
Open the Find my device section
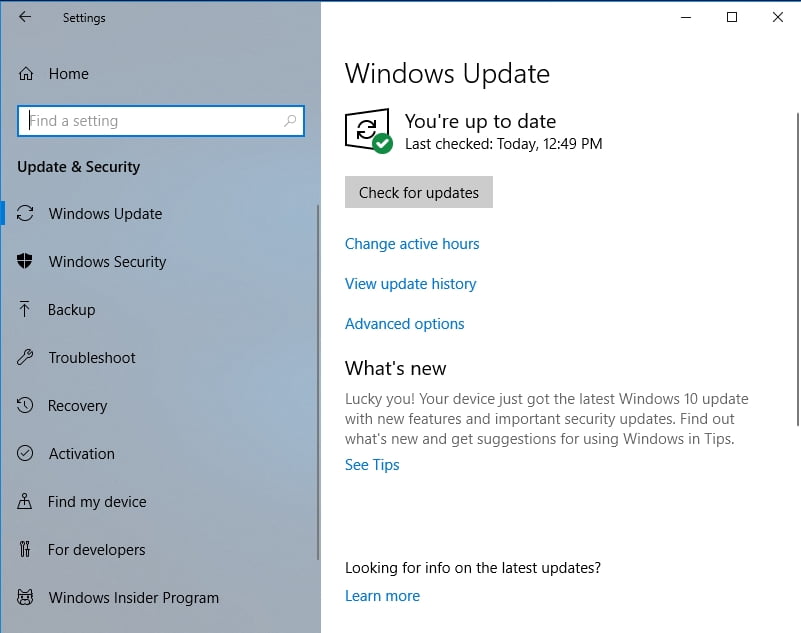(97, 502)
